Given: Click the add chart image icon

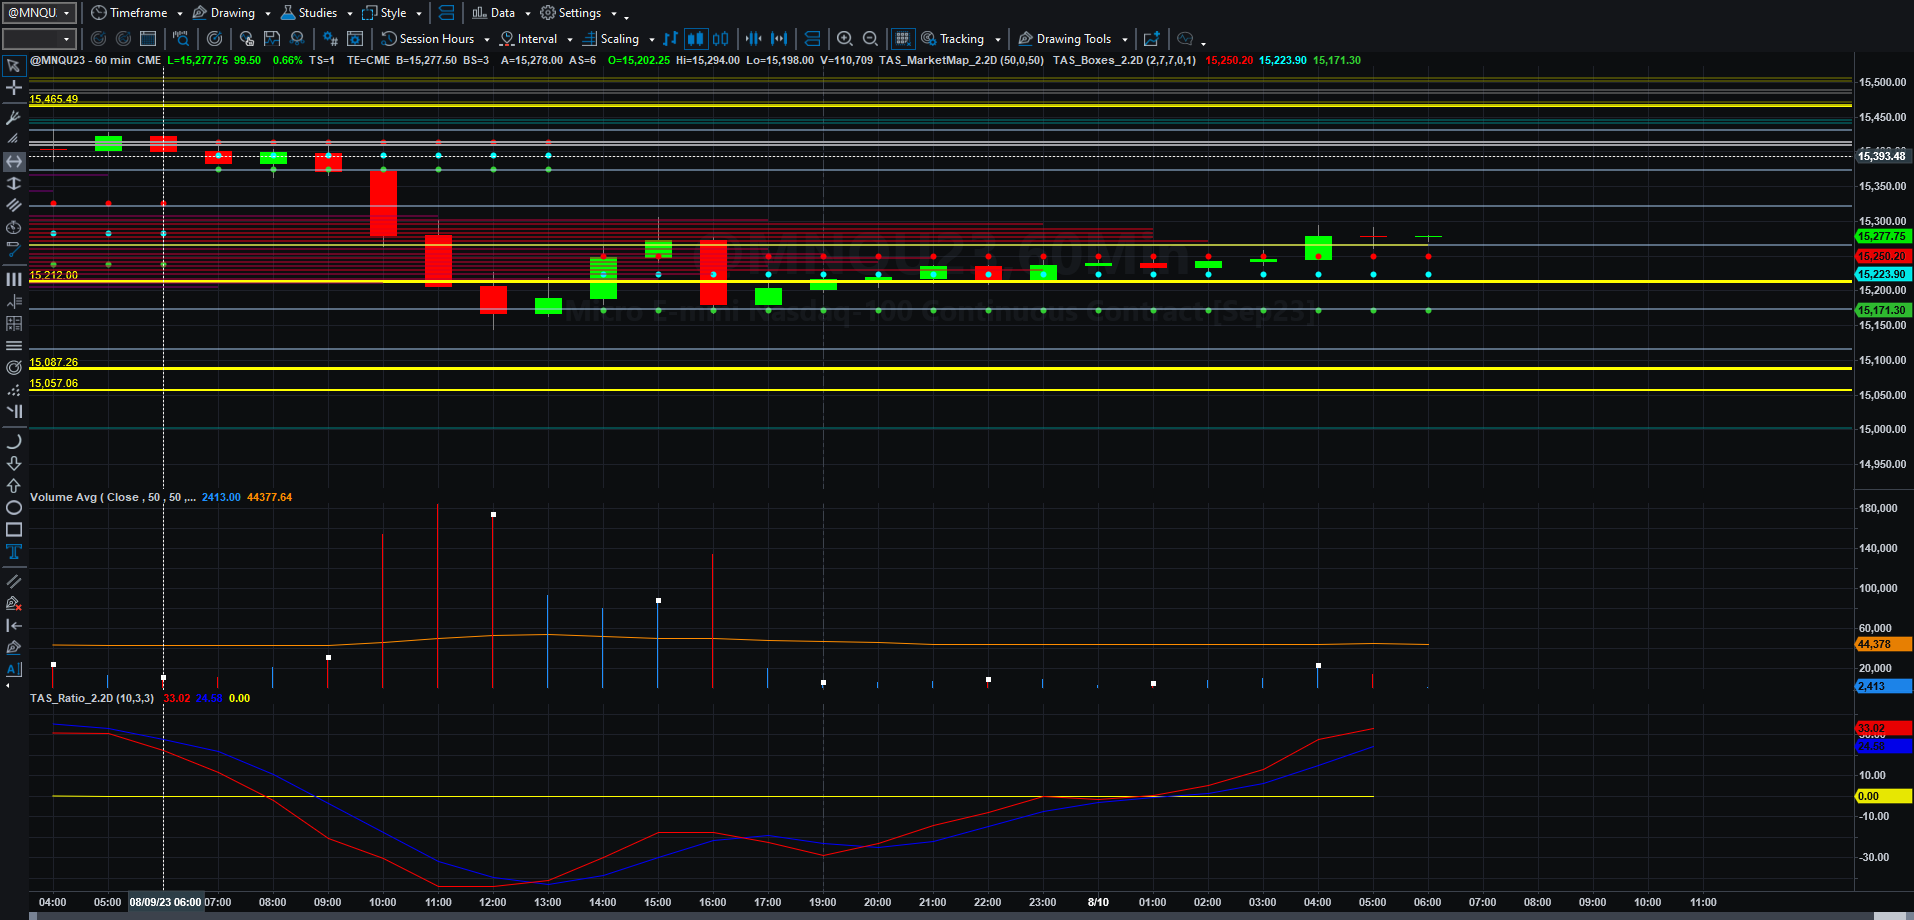Looking at the screenshot, I should pos(1151,39).
